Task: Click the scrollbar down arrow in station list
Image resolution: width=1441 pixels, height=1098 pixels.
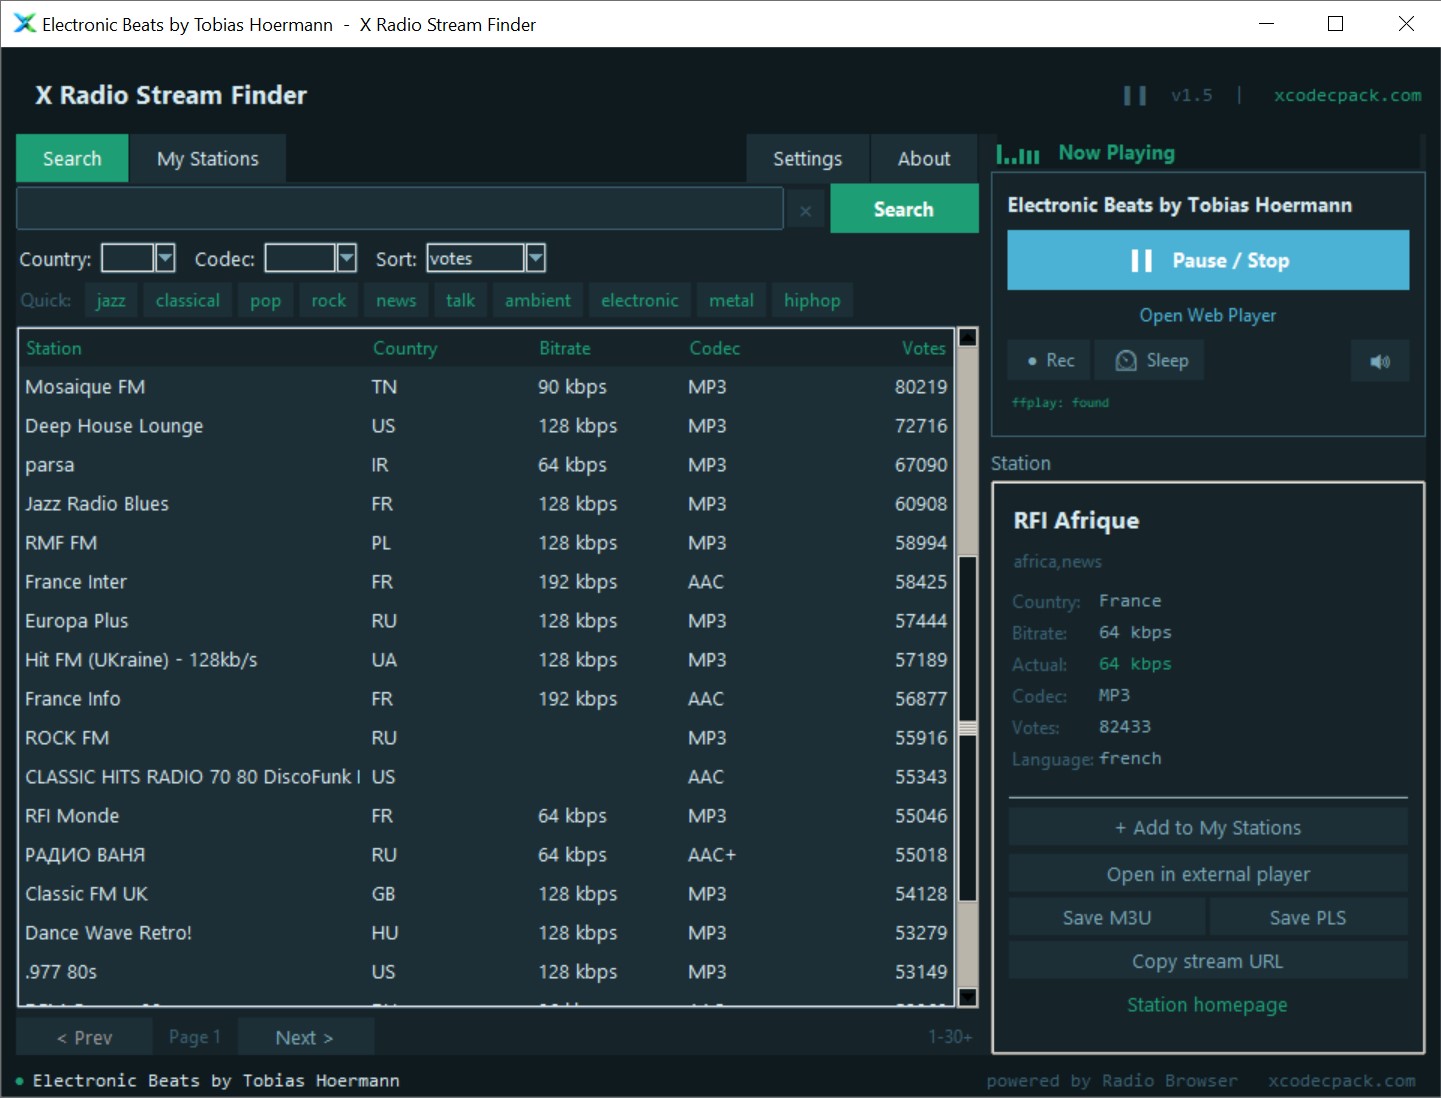Action: pyautogui.click(x=967, y=996)
